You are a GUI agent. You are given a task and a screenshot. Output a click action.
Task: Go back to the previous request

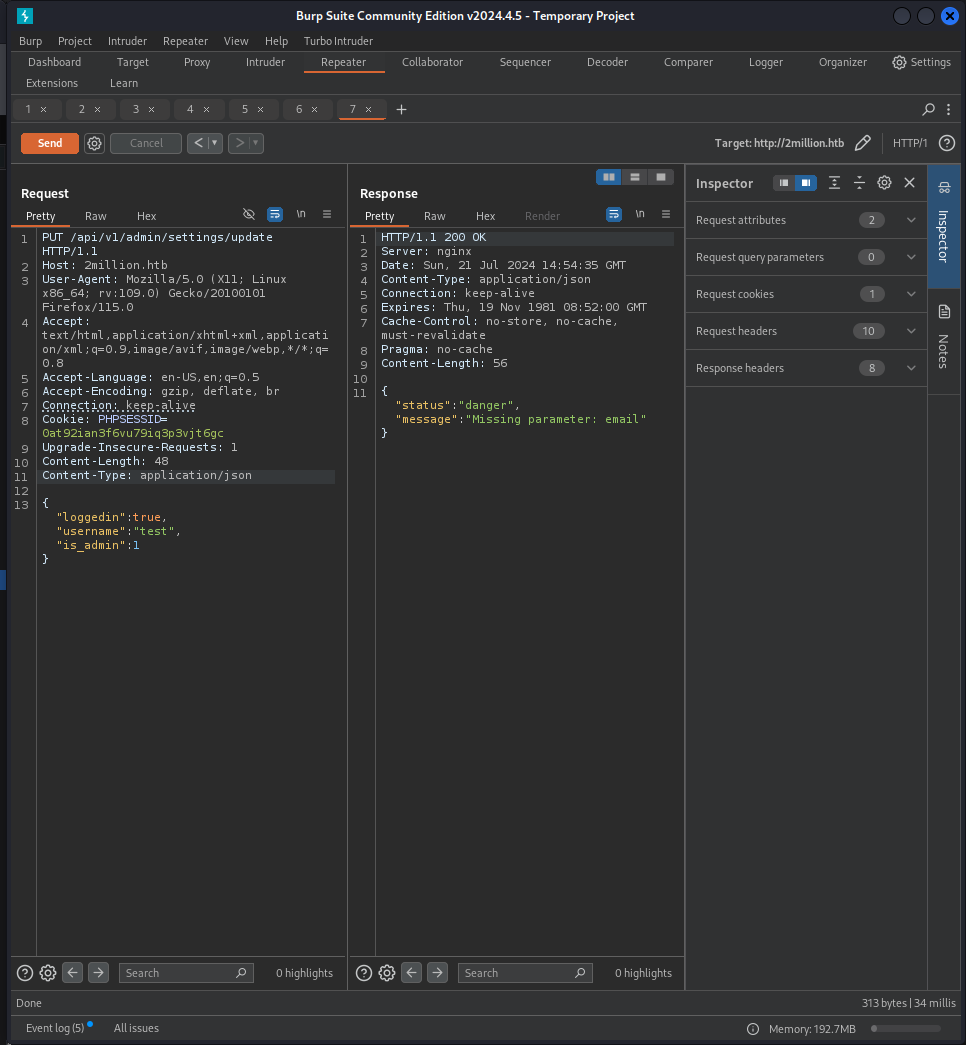198,143
